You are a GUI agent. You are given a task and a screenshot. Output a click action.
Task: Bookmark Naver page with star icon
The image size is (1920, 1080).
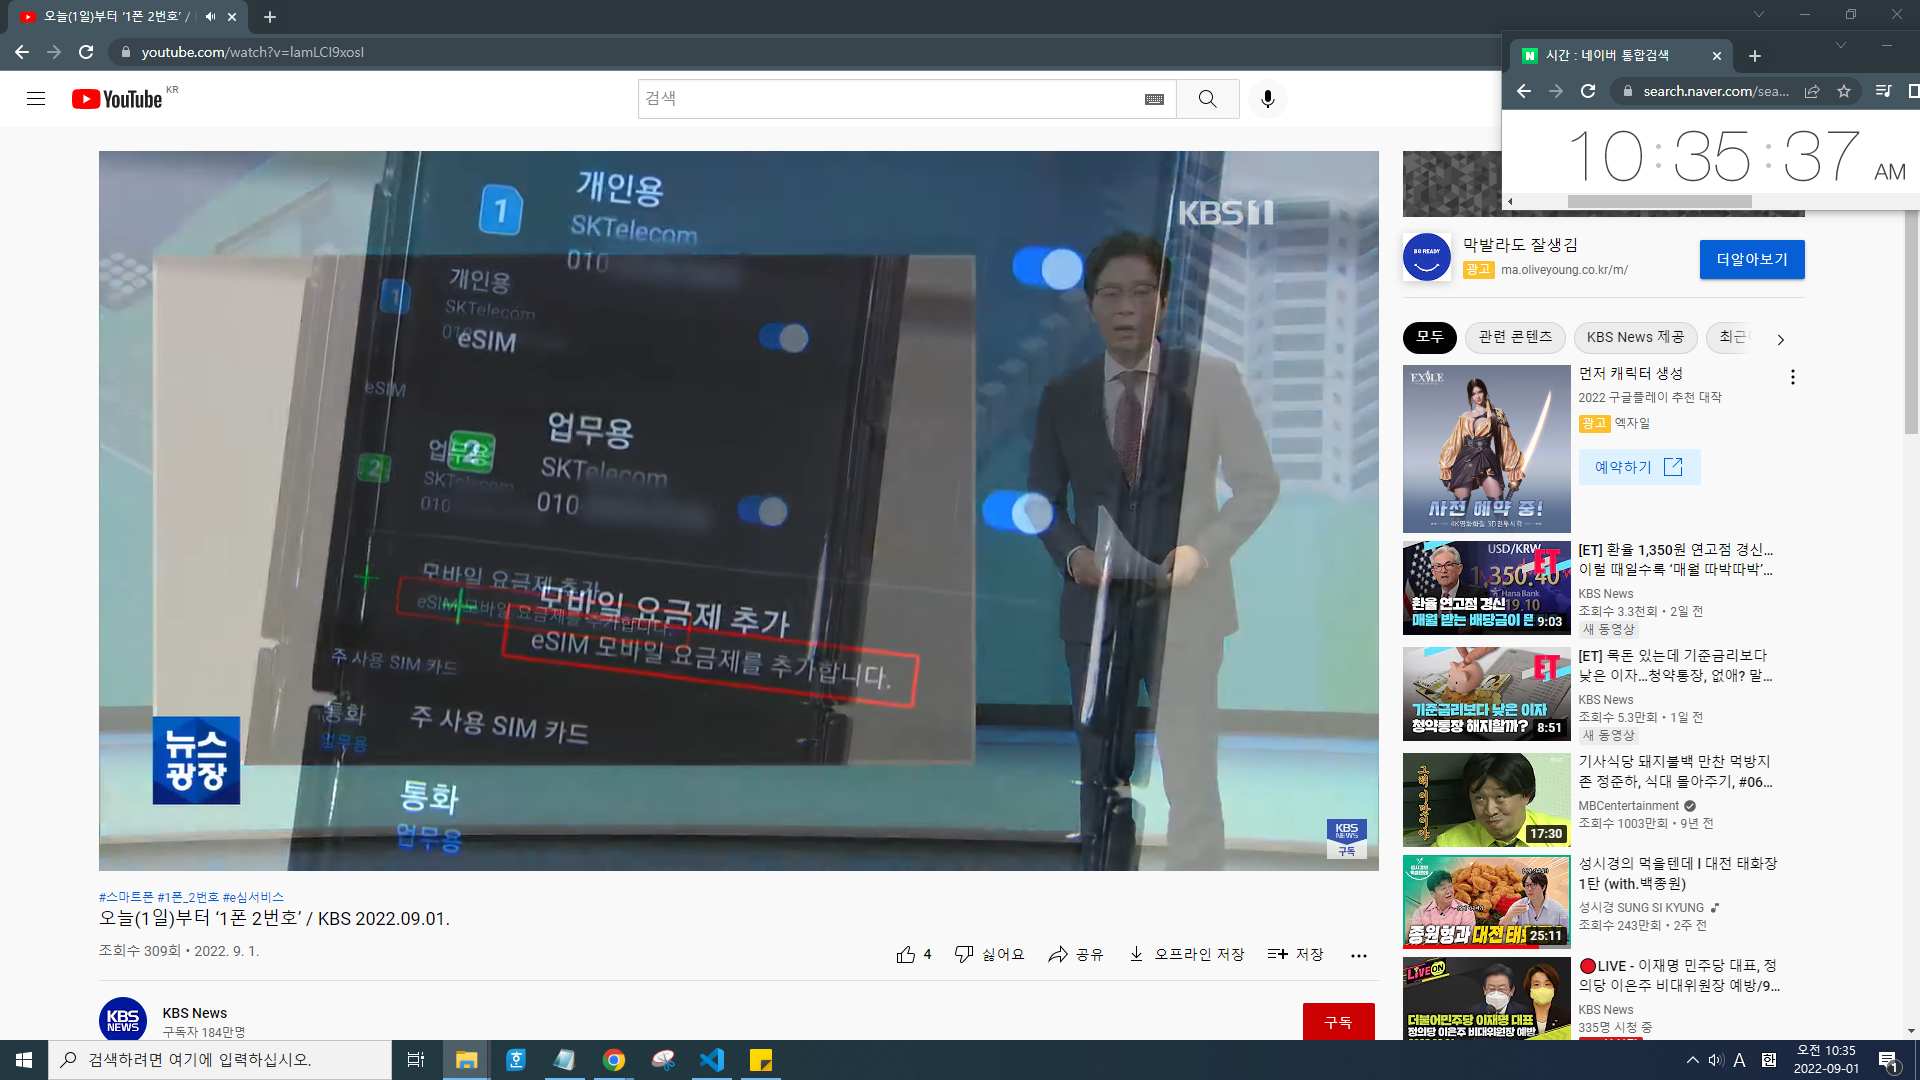pos(1843,91)
